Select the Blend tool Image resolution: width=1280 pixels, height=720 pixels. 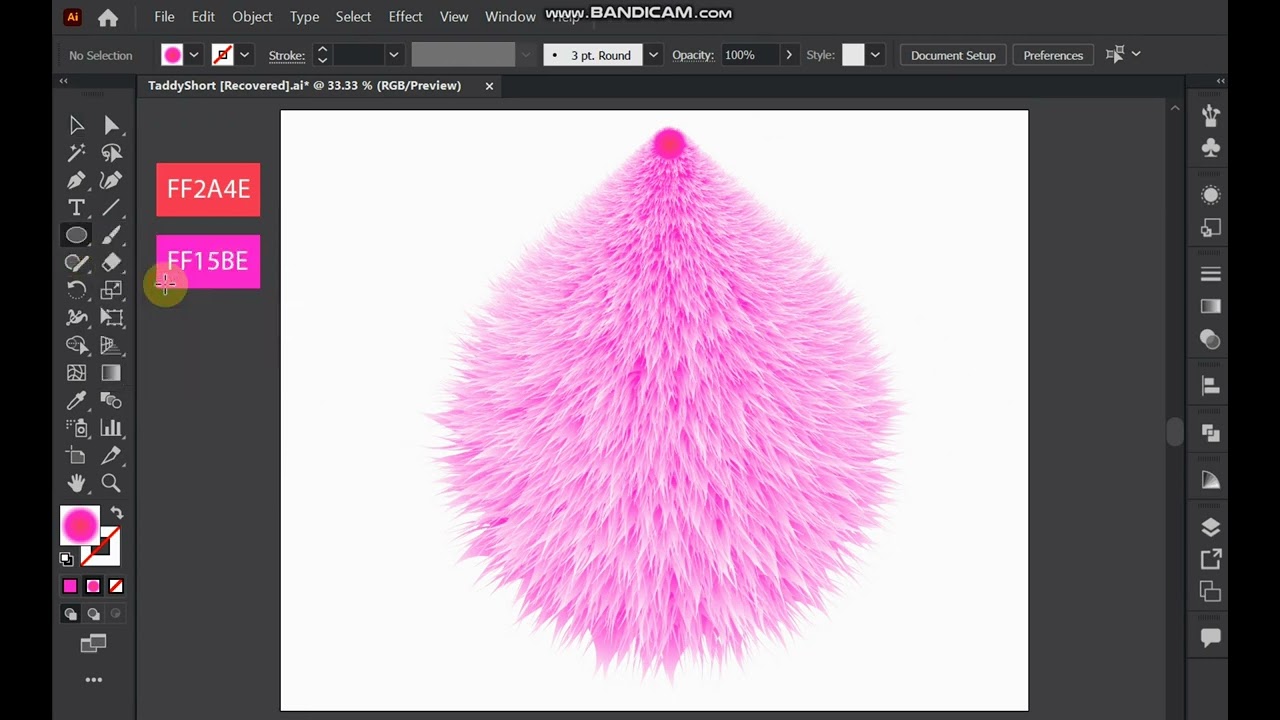(111, 401)
